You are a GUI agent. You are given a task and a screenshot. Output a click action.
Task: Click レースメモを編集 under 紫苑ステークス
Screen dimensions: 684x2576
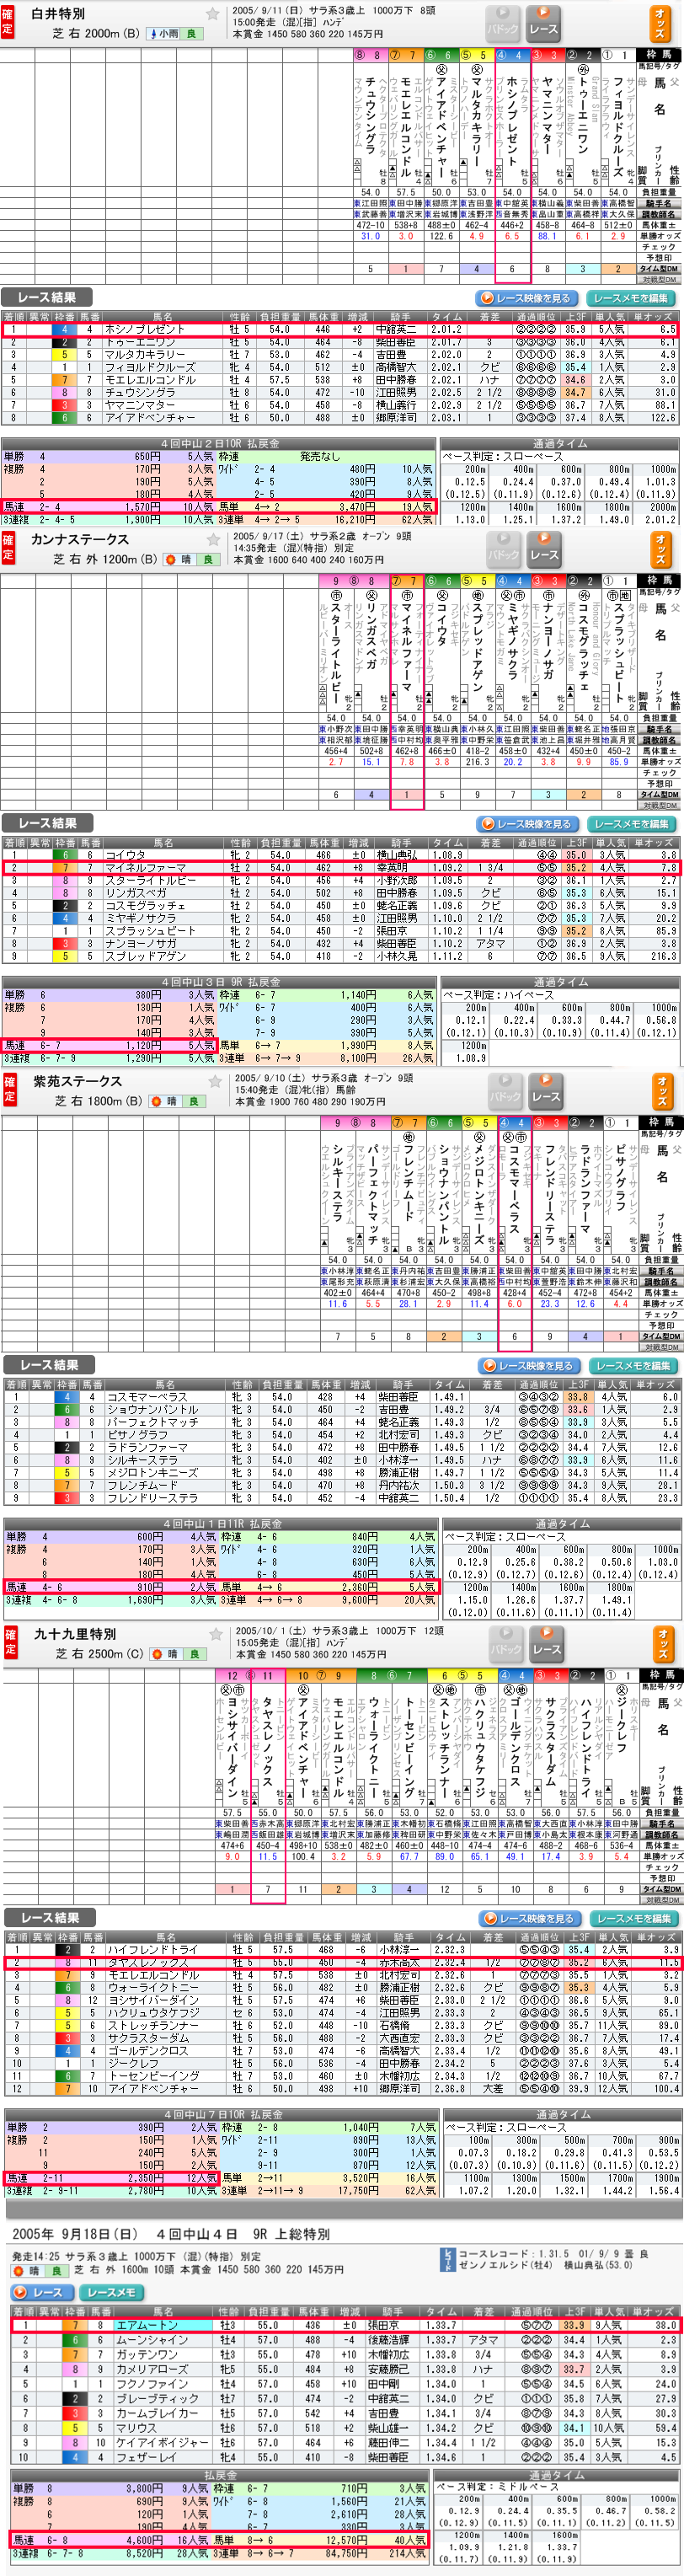[633, 1366]
